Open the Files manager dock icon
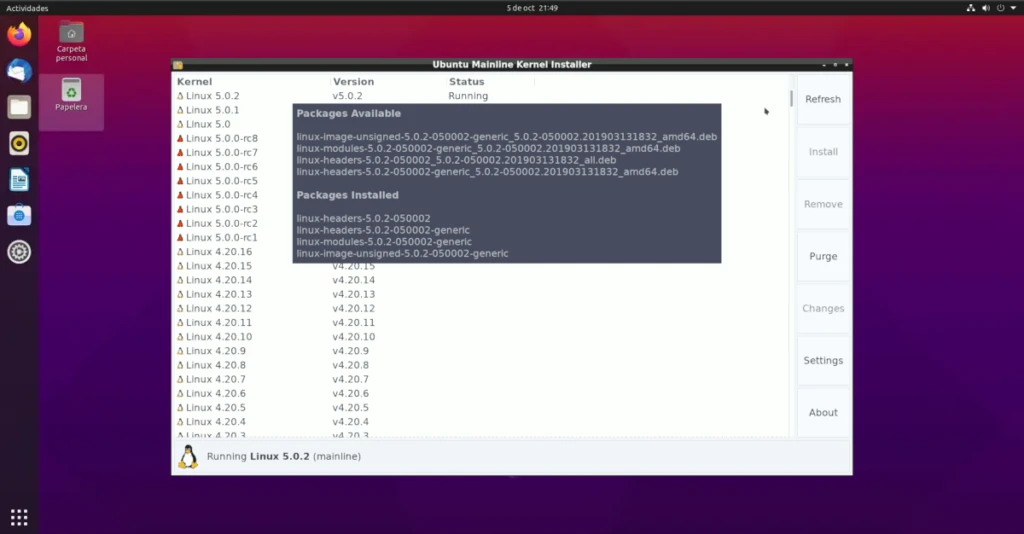 click(x=19, y=107)
